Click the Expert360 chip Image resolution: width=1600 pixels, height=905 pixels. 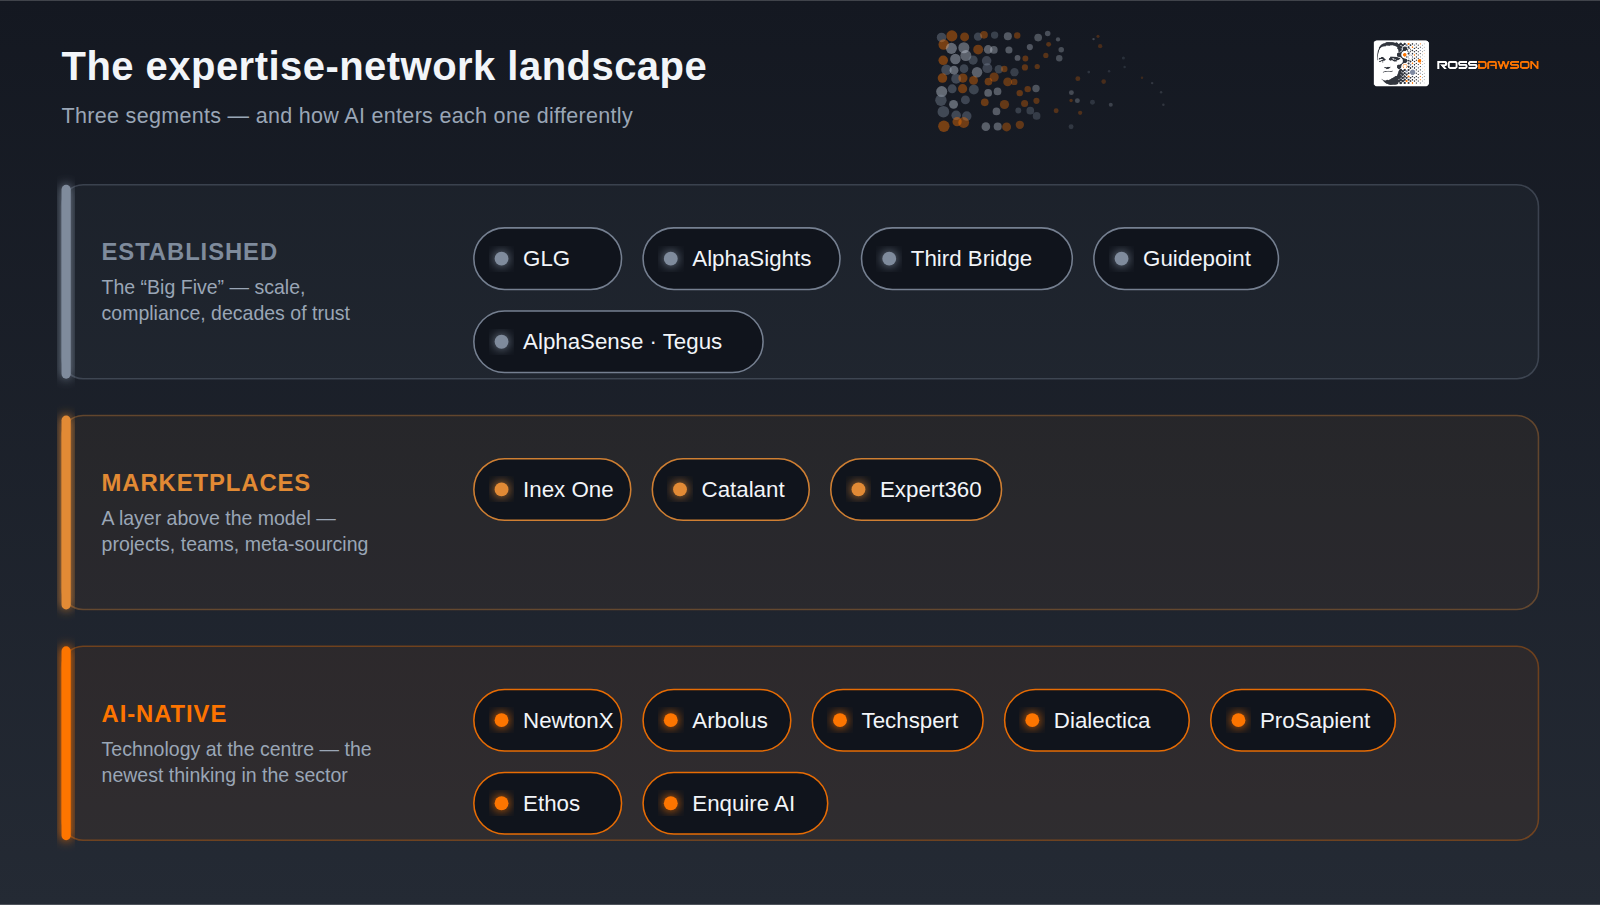coord(915,490)
